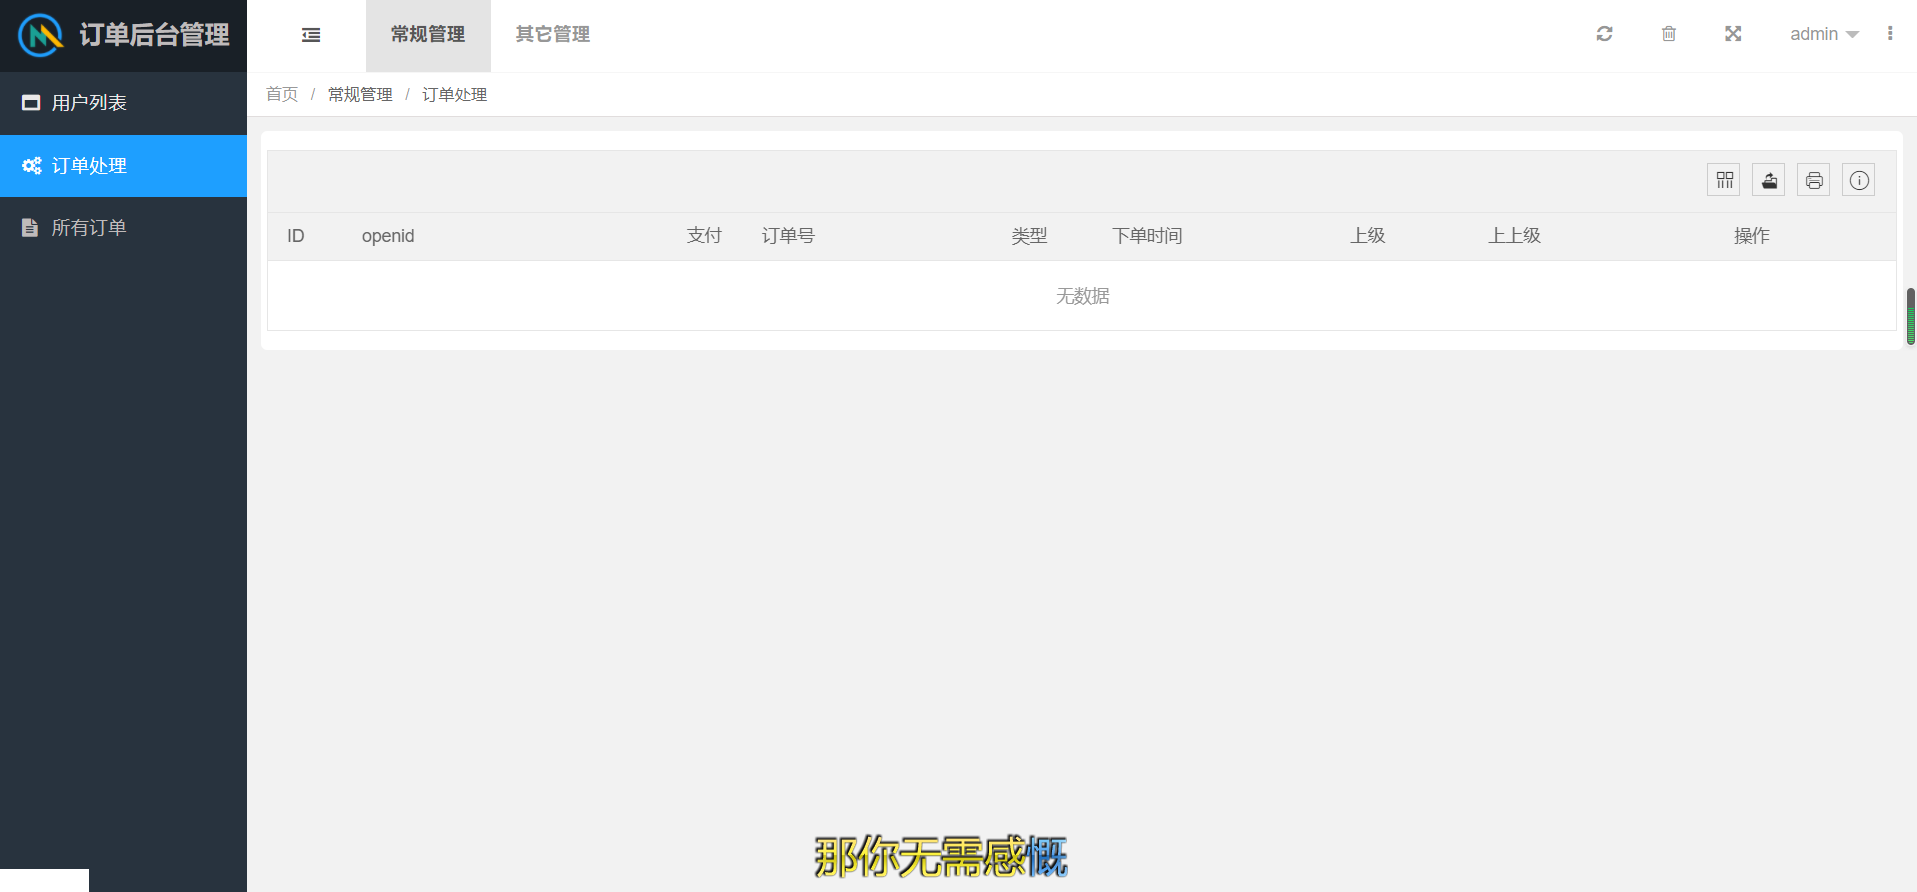1917x892 pixels.
Task: Collapse the sidebar with the menu toggle icon
Action: [x=311, y=35]
